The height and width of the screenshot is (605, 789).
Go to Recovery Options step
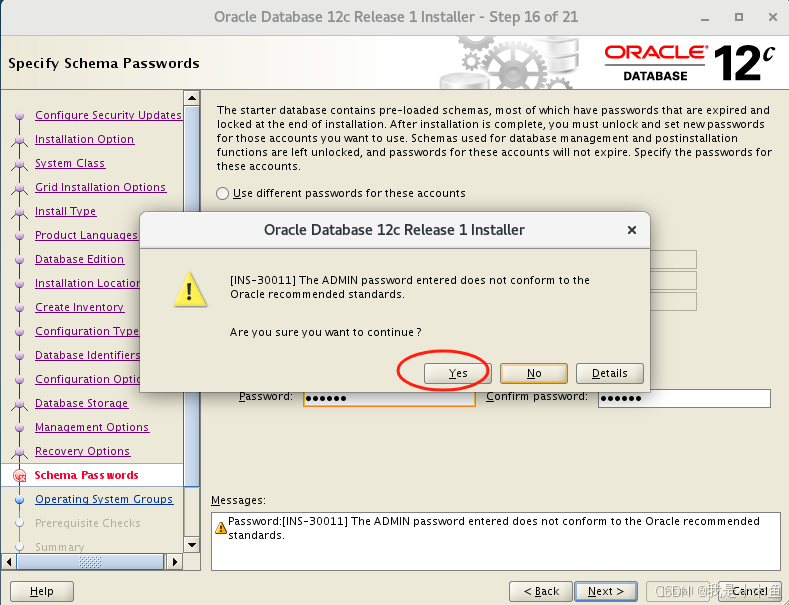coord(83,451)
